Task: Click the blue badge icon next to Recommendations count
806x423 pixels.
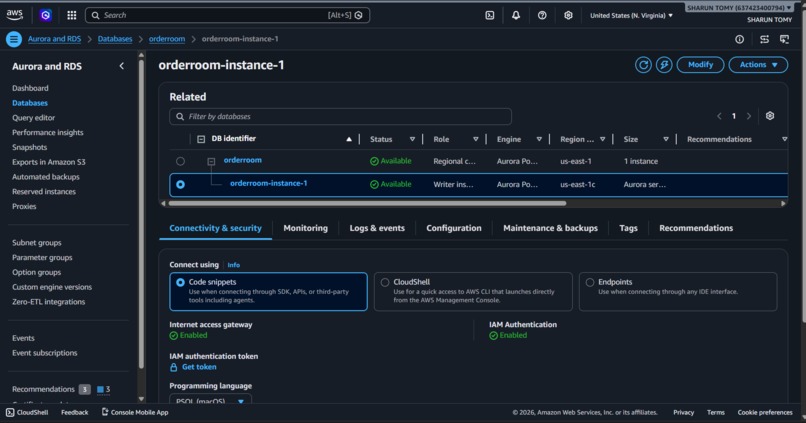Action: click(x=100, y=389)
